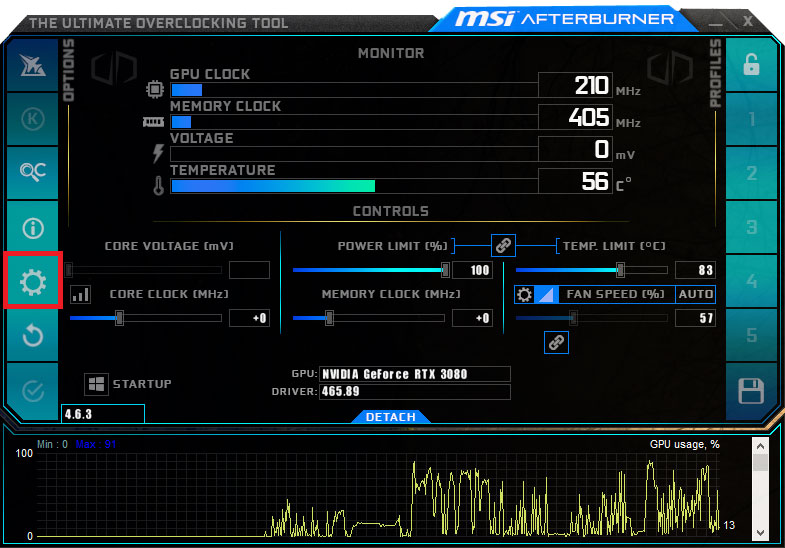The height and width of the screenshot is (548, 785).
Task: Toggle the fan sync link icon
Action: [556, 342]
